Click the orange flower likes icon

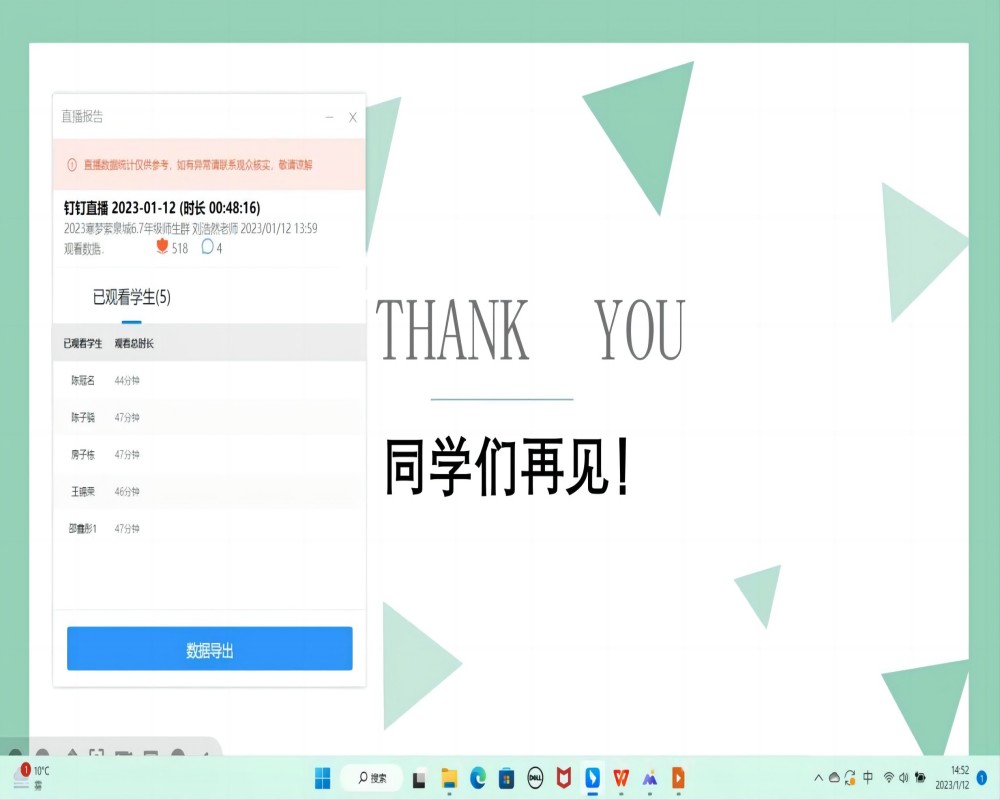163,247
